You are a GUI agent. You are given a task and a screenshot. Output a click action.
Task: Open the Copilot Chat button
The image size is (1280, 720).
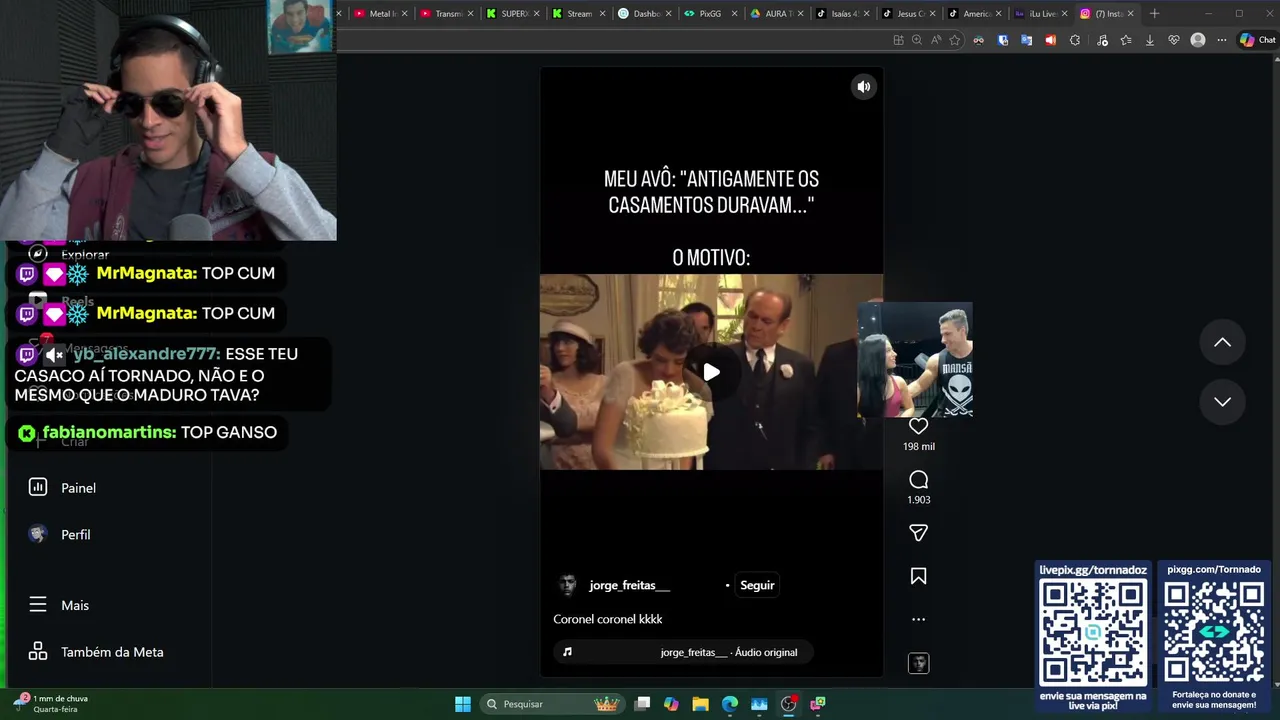(1258, 40)
